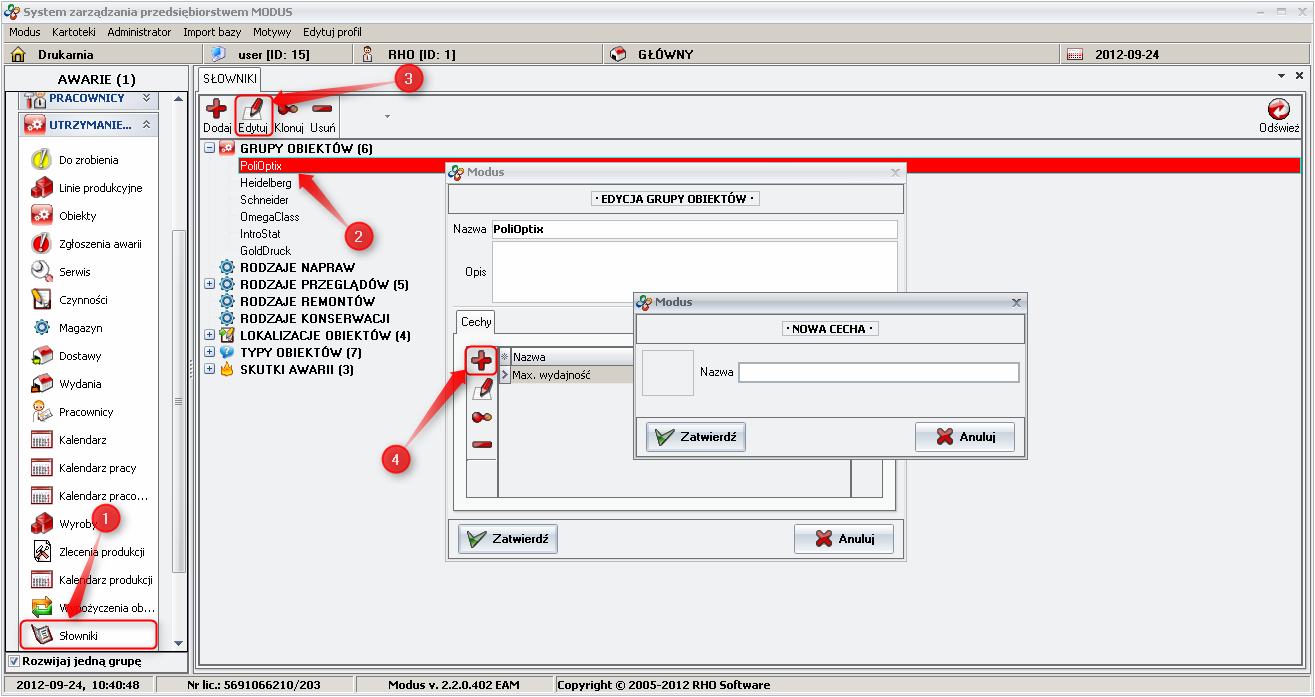The width and height of the screenshot is (1315, 697).
Task: Toggle the Rozwijaj jedną grupę checkbox
Action: click(x=13, y=661)
